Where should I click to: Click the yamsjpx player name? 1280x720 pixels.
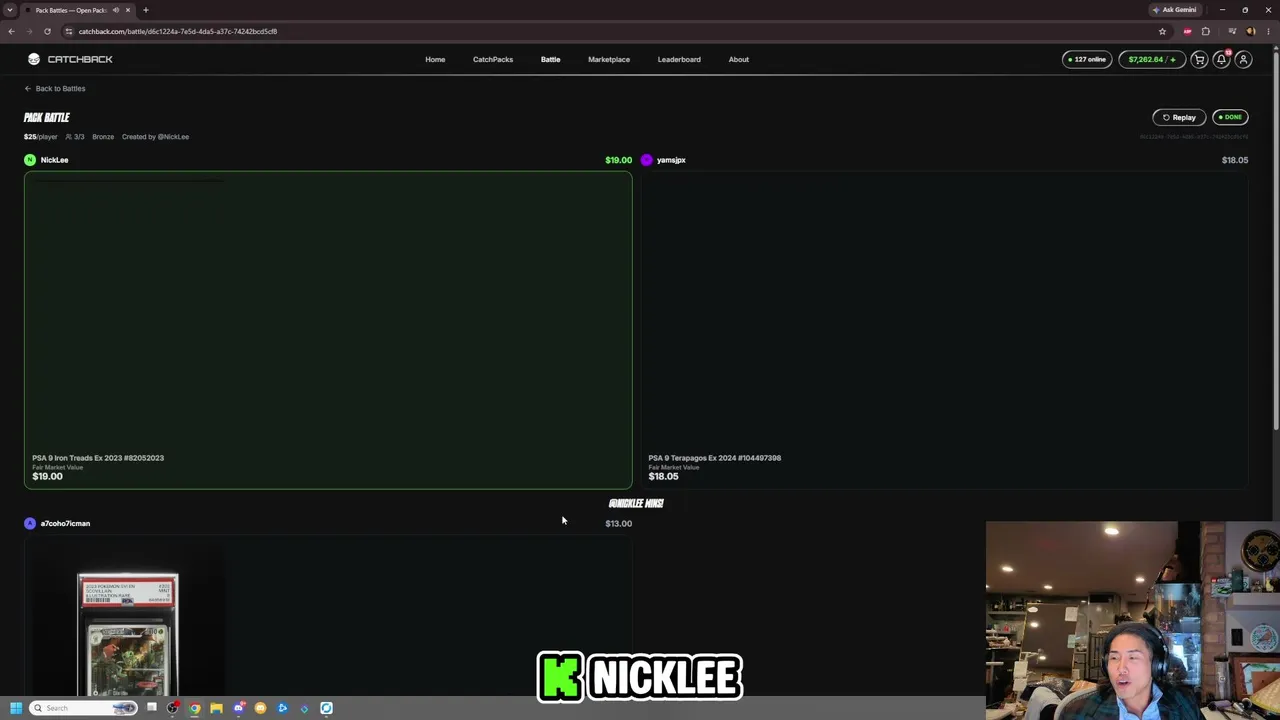(671, 160)
